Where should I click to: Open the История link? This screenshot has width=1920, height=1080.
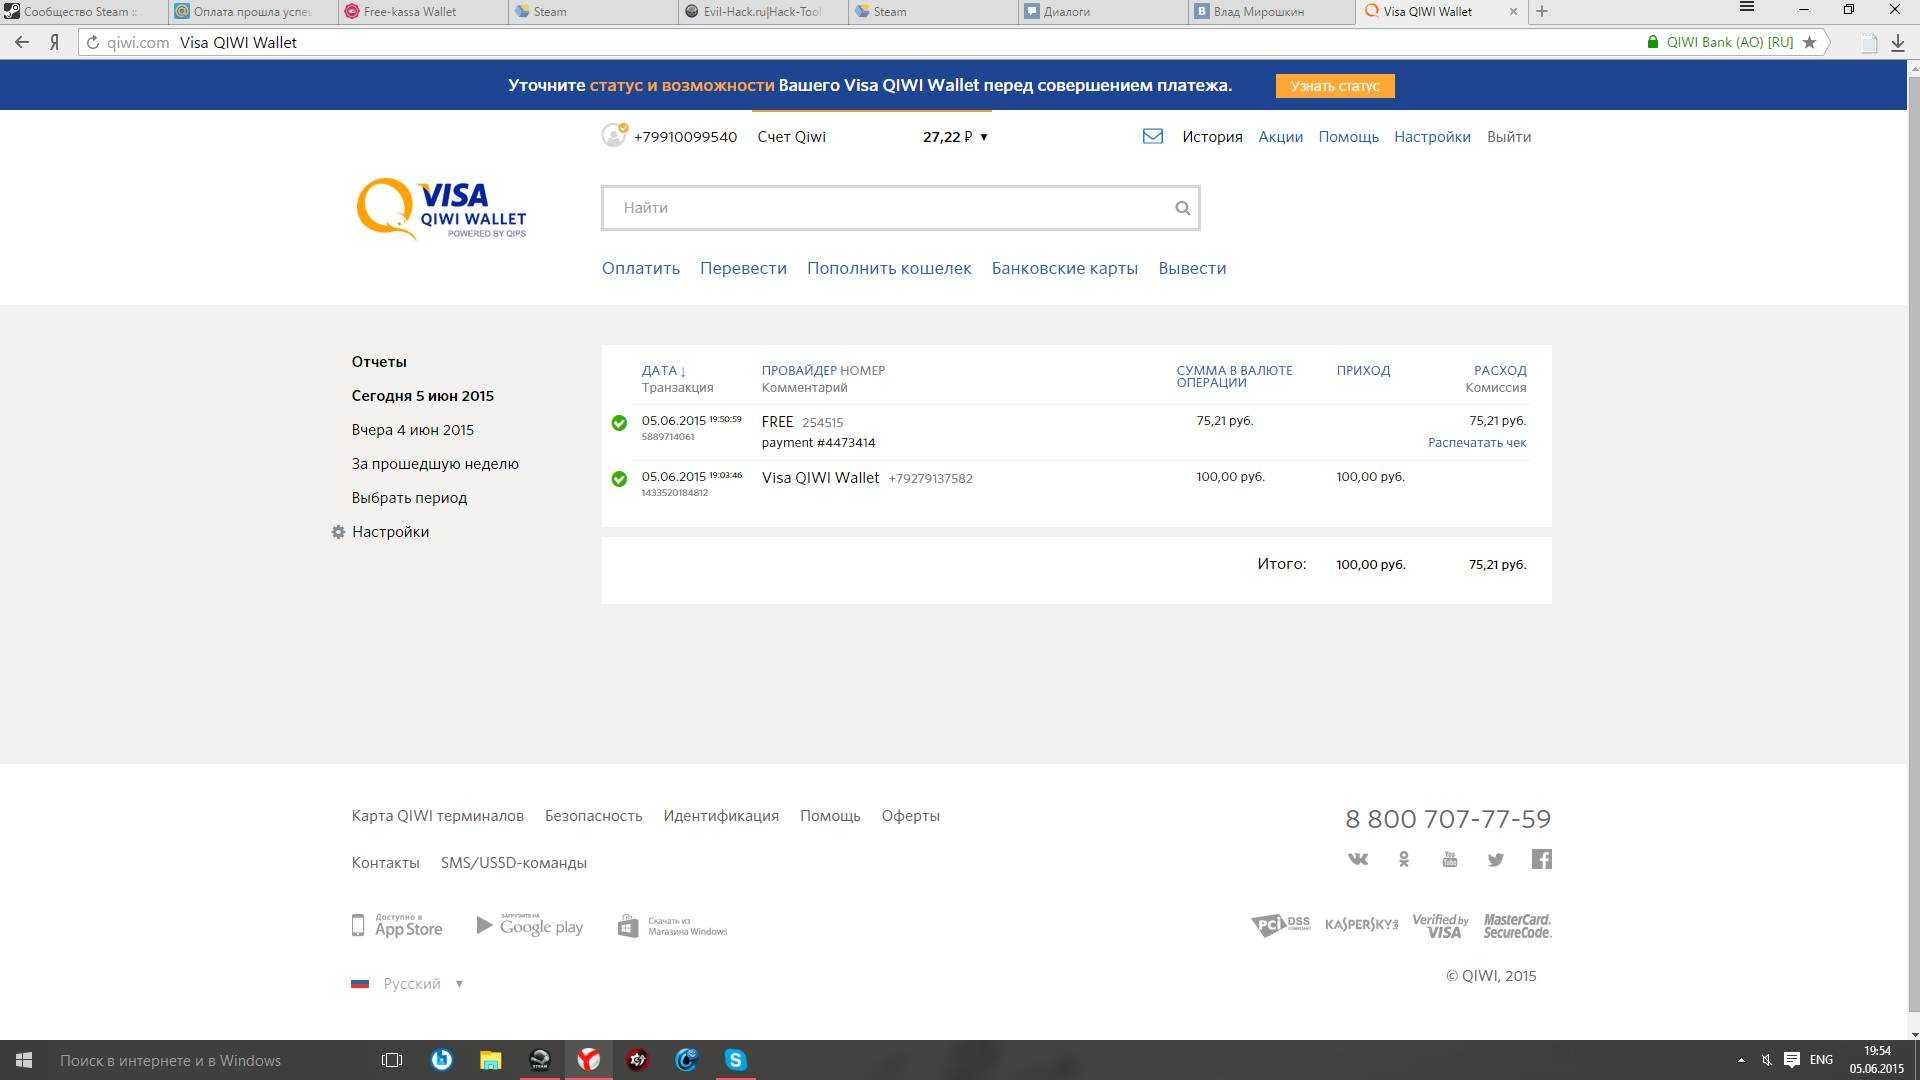1212,137
